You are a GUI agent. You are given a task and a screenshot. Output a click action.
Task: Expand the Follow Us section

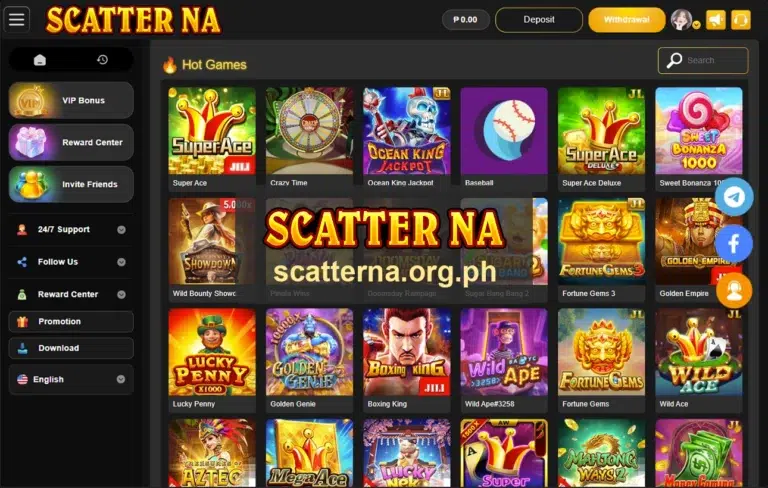(x=71, y=262)
